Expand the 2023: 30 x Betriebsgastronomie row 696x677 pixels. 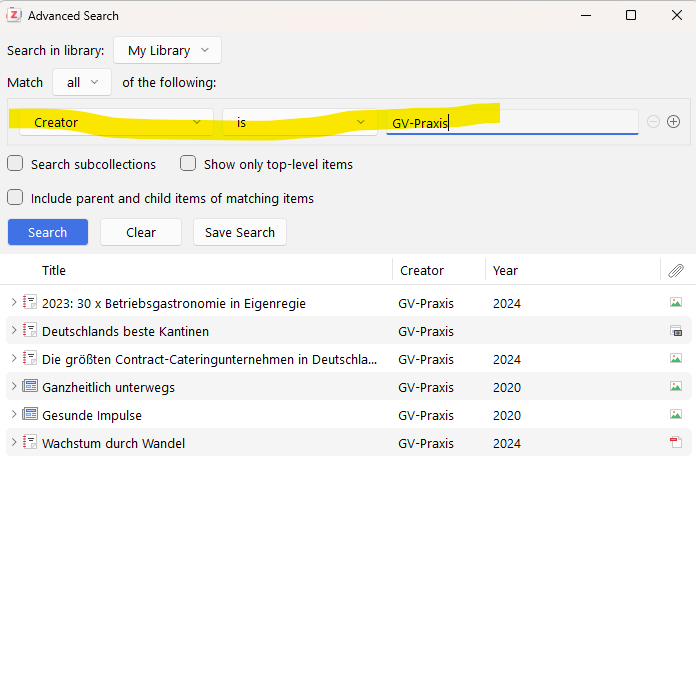pyautogui.click(x=14, y=302)
